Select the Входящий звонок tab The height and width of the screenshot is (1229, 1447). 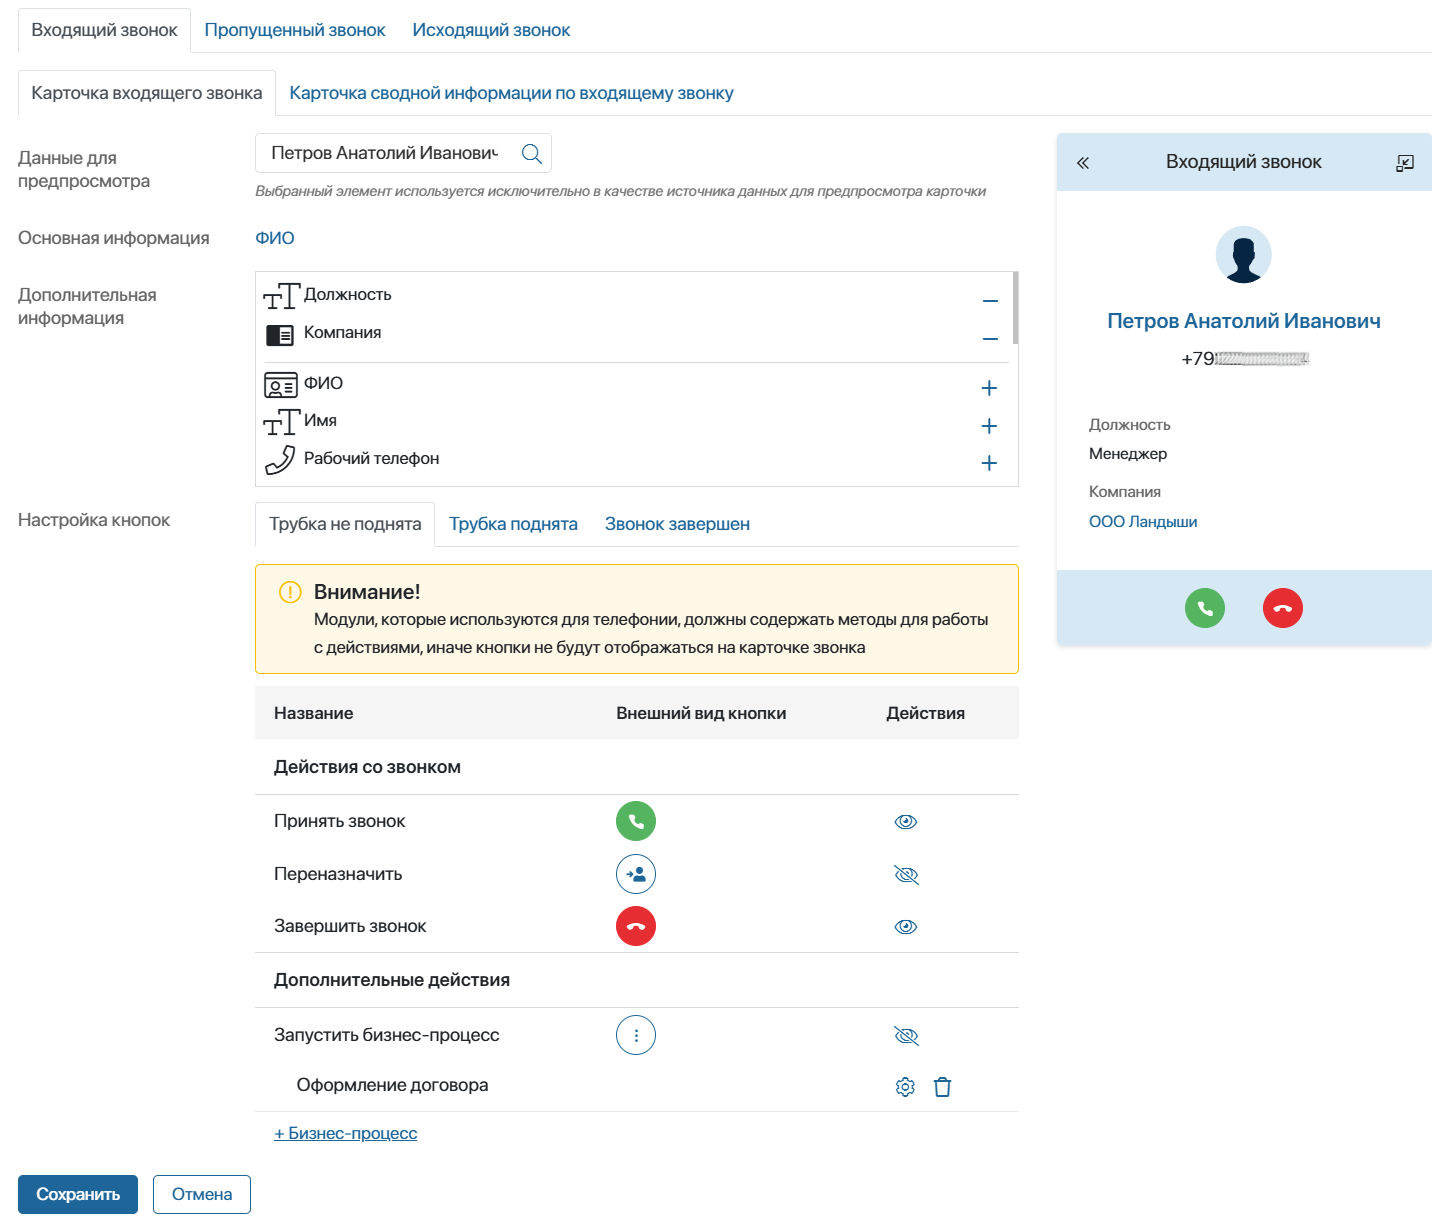click(104, 30)
